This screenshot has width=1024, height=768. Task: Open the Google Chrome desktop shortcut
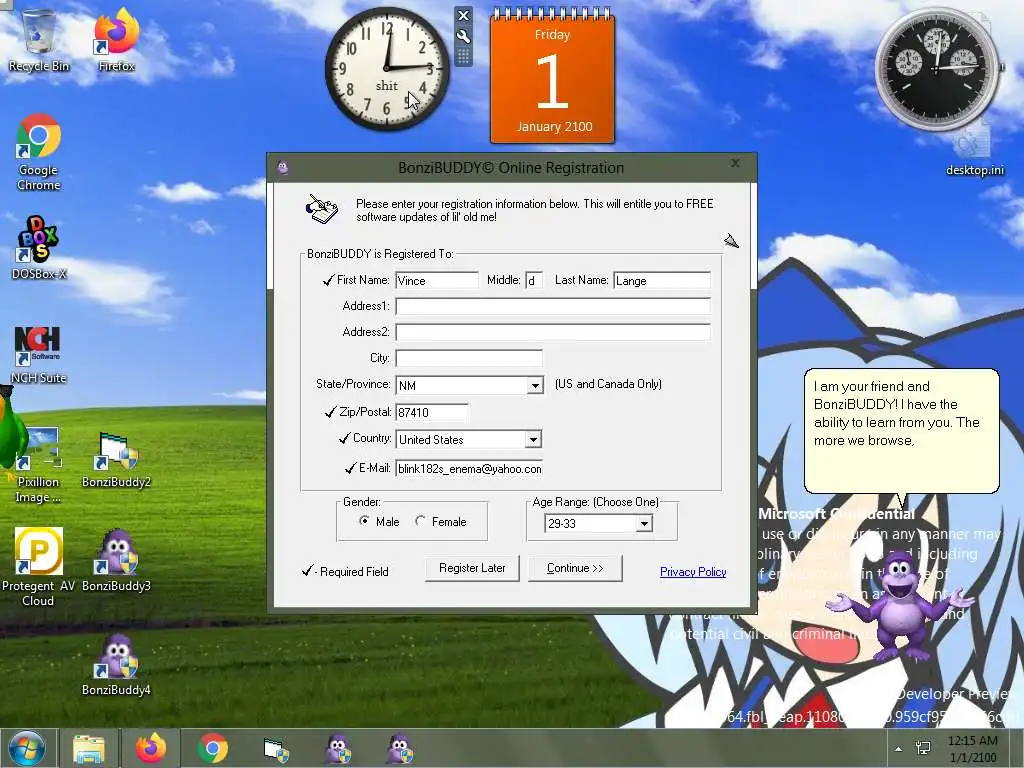(x=39, y=152)
